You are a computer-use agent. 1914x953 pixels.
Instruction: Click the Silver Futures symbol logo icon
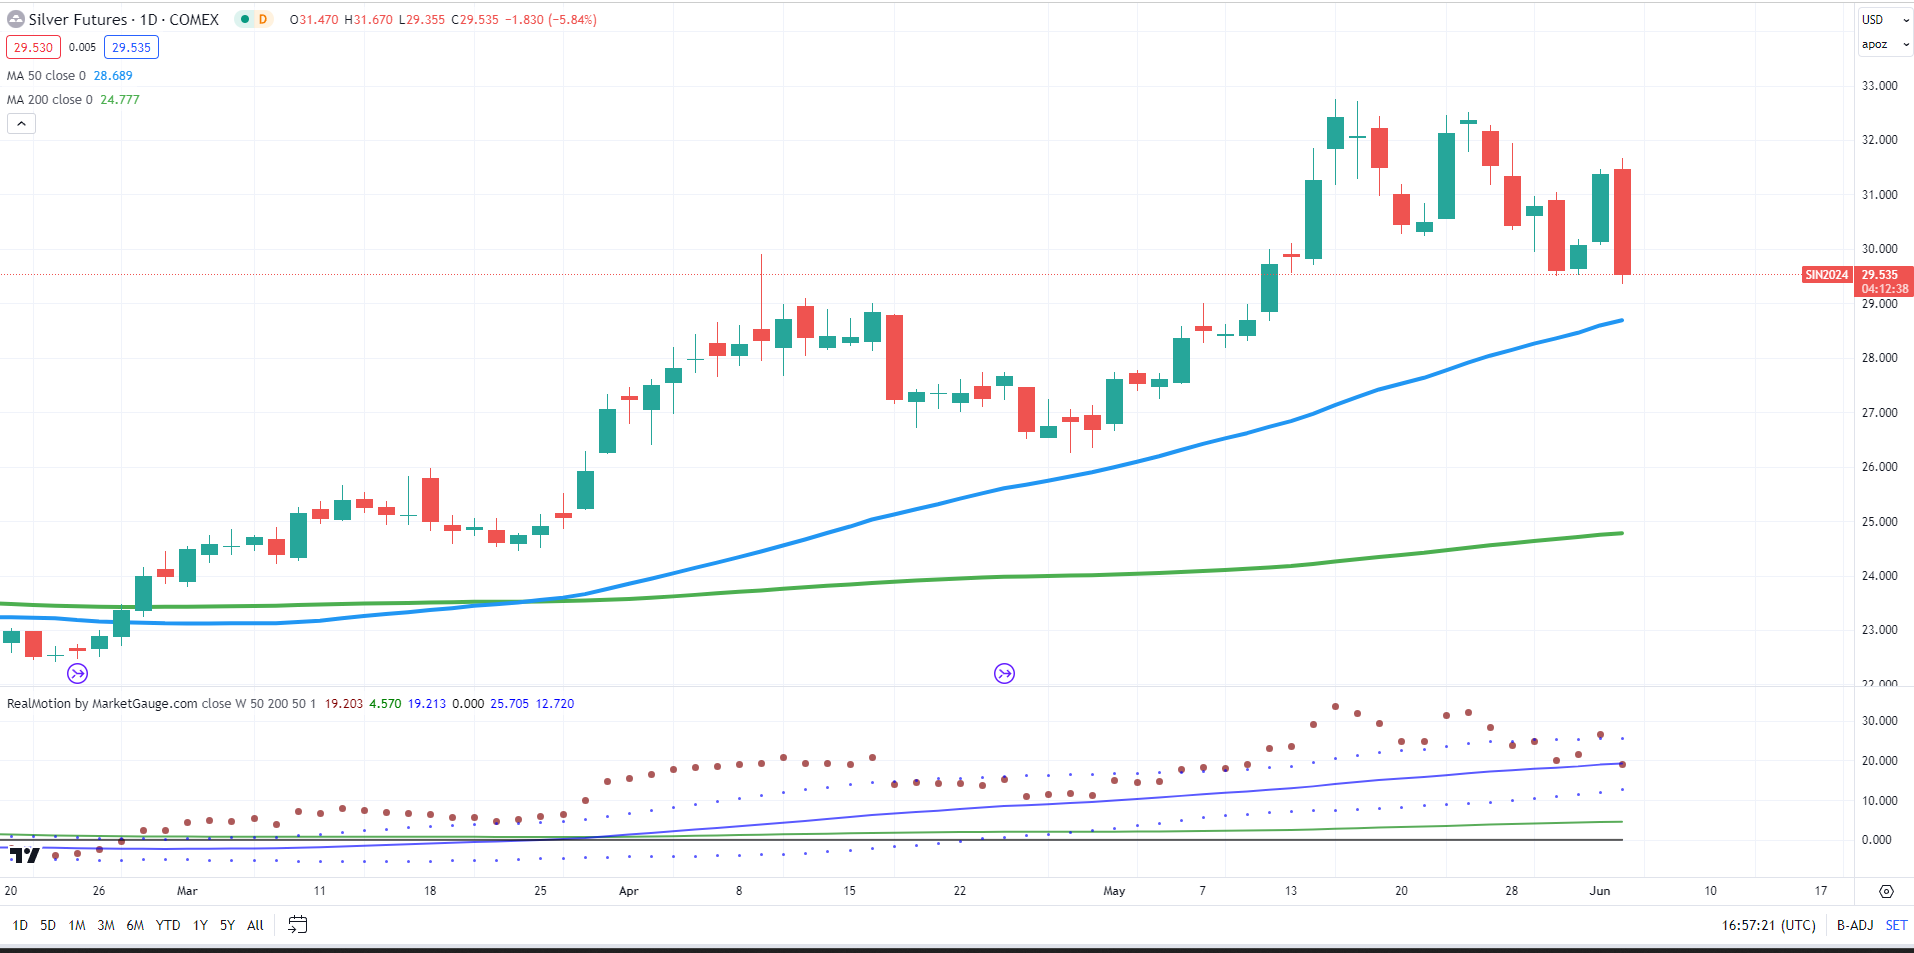[x=16, y=19]
